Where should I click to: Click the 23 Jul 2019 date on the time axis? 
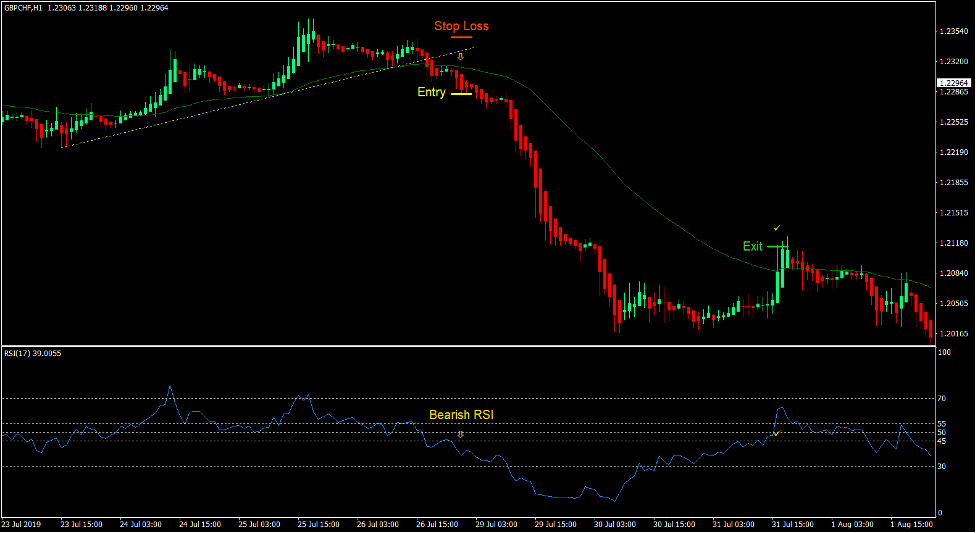pos(24,524)
